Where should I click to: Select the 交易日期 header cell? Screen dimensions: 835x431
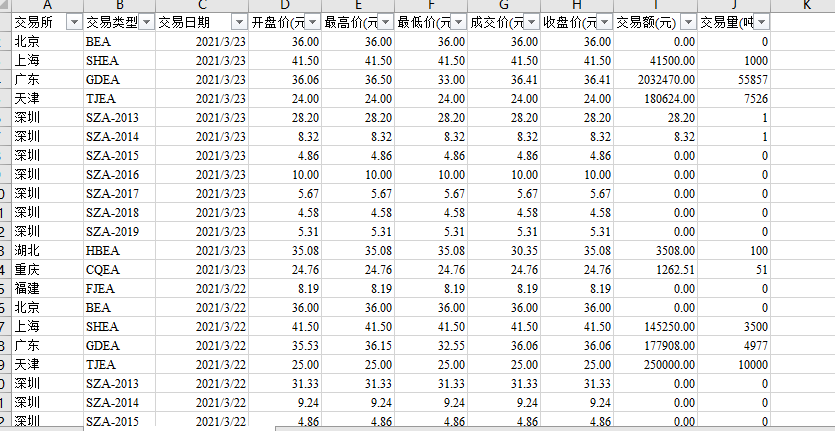202,22
